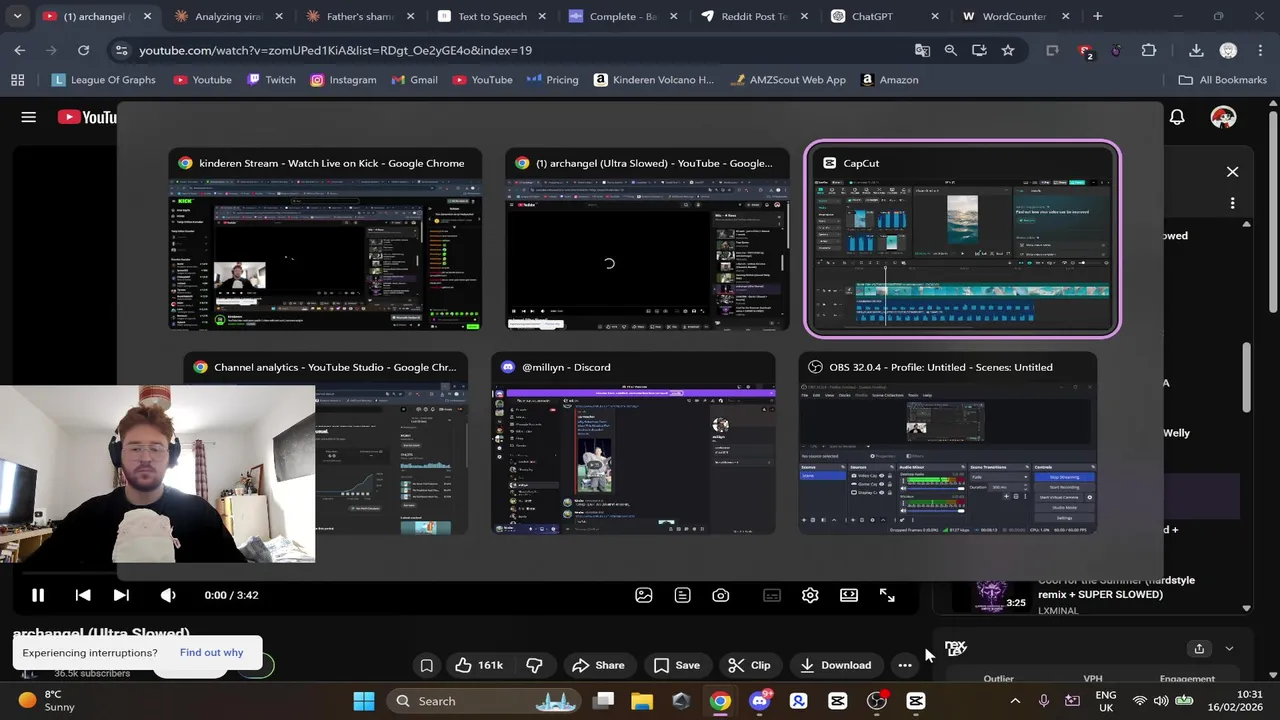Create a Clip of the video

tap(749, 665)
